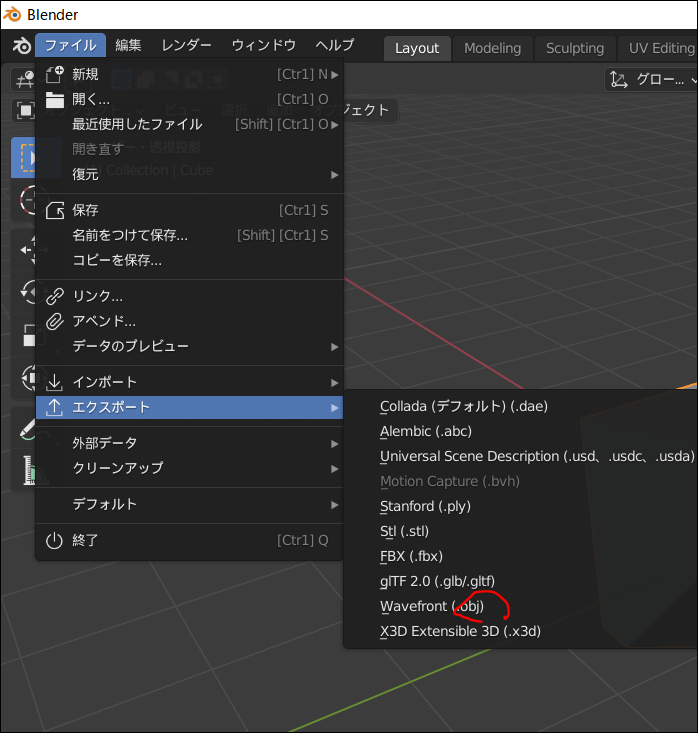Open the グロー transform orientation dropdown

[652, 80]
